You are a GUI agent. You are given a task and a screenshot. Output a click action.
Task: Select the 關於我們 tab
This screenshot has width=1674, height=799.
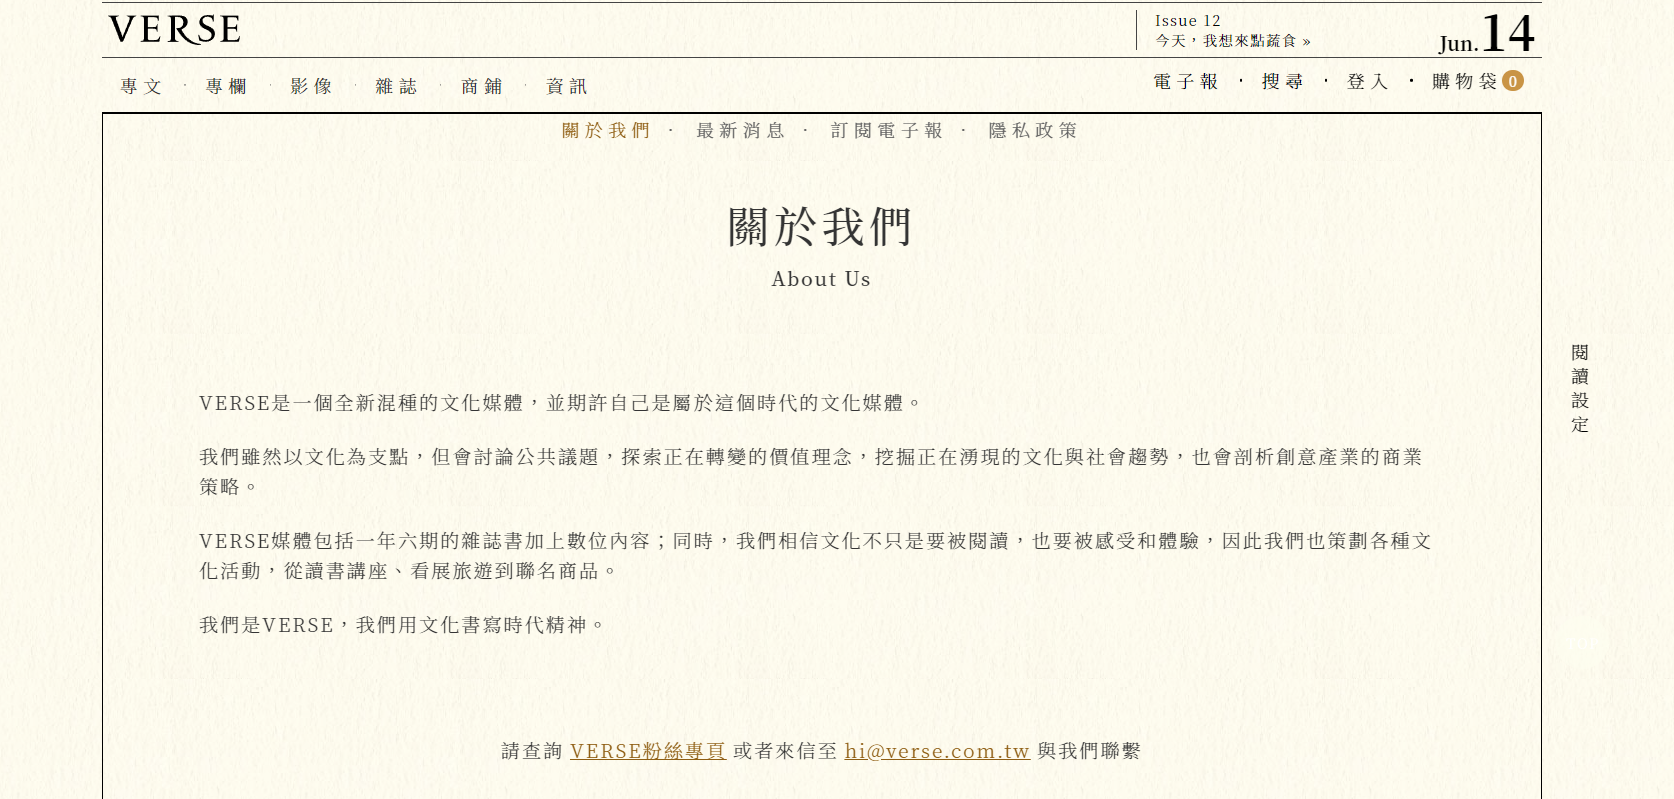pyautogui.click(x=606, y=131)
